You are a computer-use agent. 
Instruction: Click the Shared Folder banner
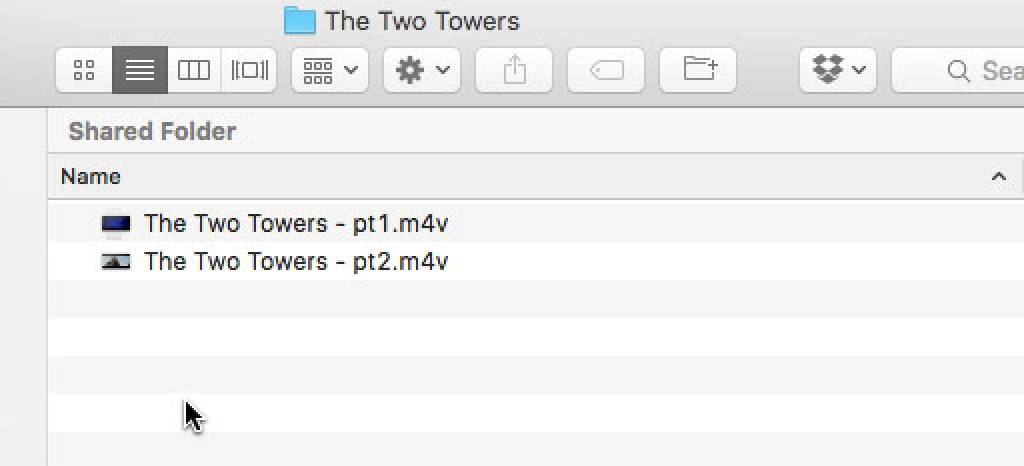tap(152, 131)
